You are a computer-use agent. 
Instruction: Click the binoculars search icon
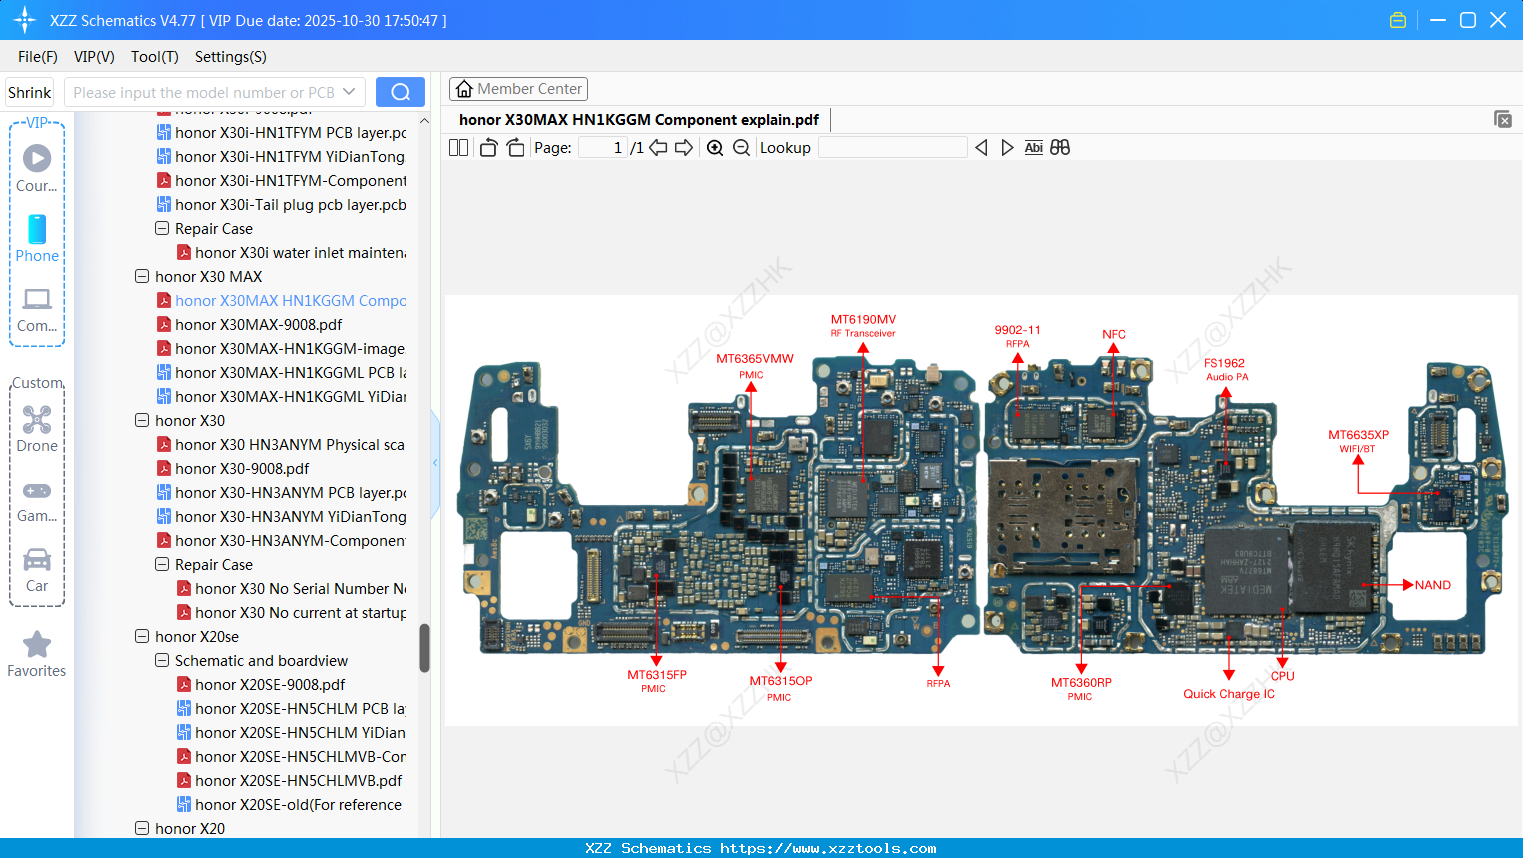pos(1060,147)
